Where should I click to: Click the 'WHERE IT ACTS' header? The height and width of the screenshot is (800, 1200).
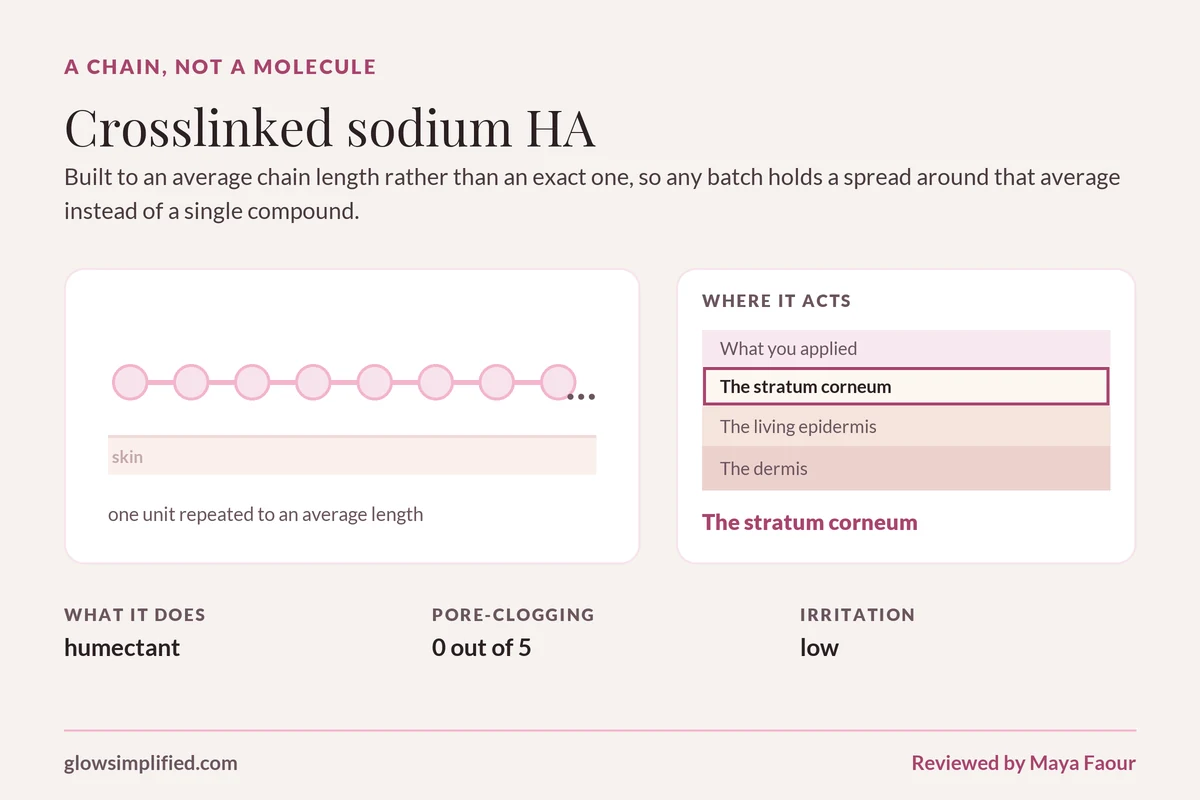pos(777,301)
